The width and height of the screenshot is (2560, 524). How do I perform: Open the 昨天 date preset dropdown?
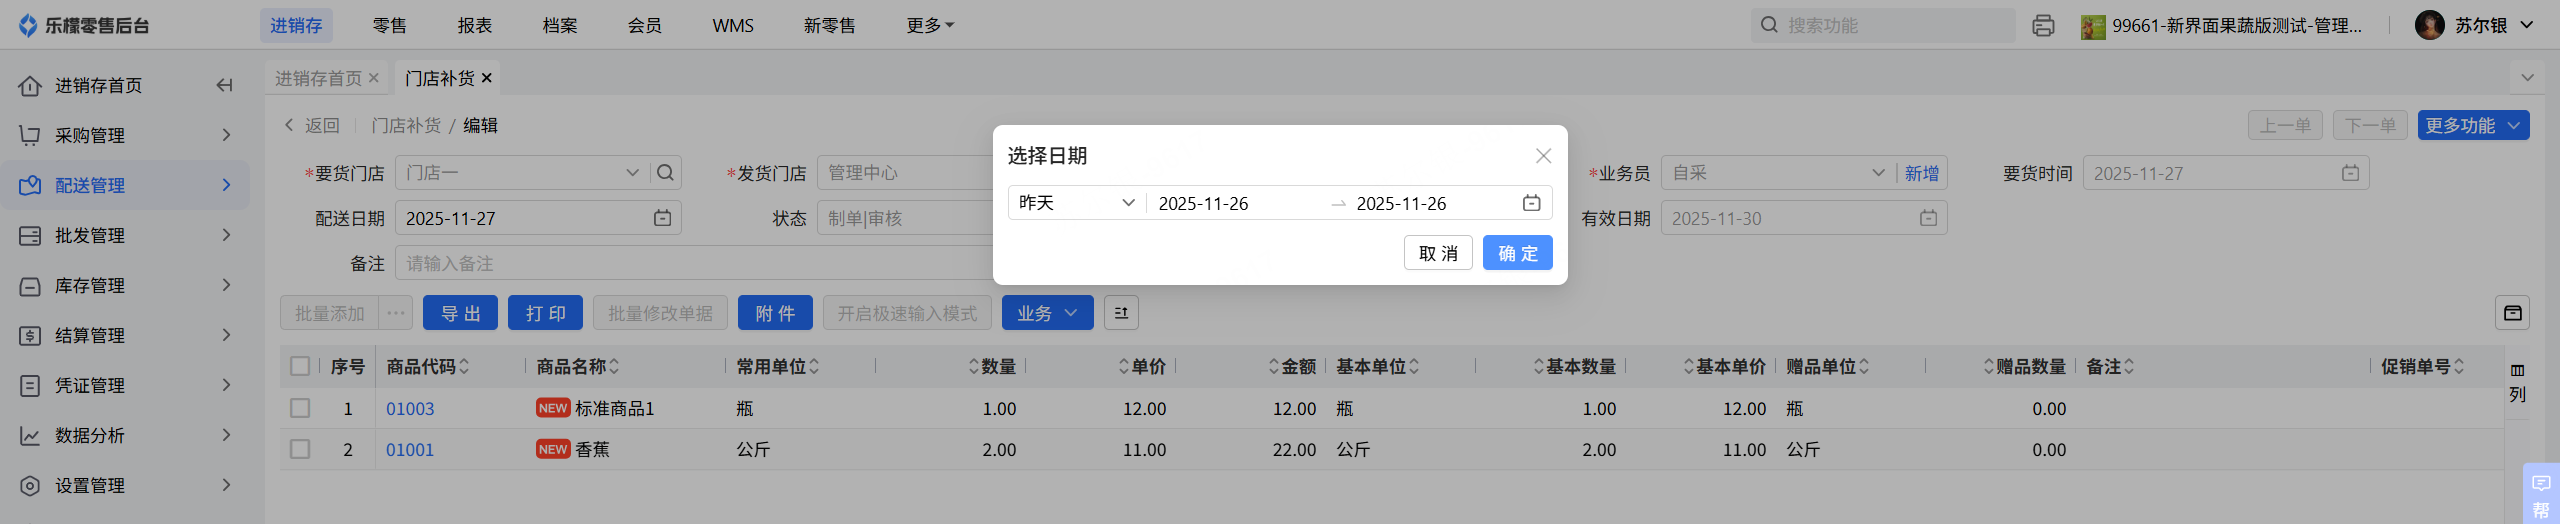tap(1076, 203)
